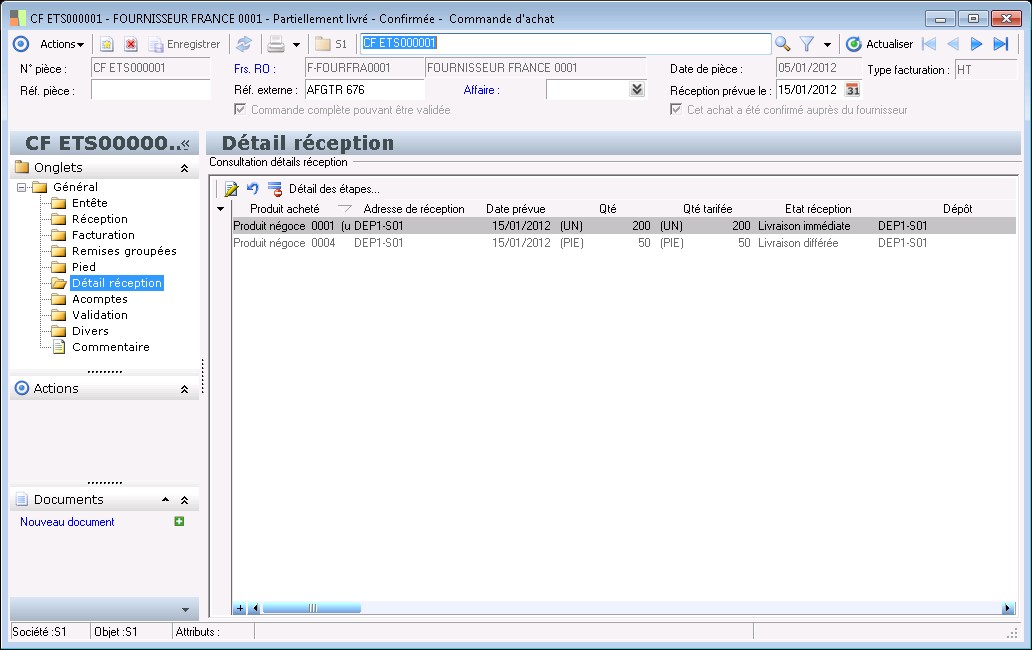Click the S1 folder button
This screenshot has width=1032, height=650.
[331, 44]
